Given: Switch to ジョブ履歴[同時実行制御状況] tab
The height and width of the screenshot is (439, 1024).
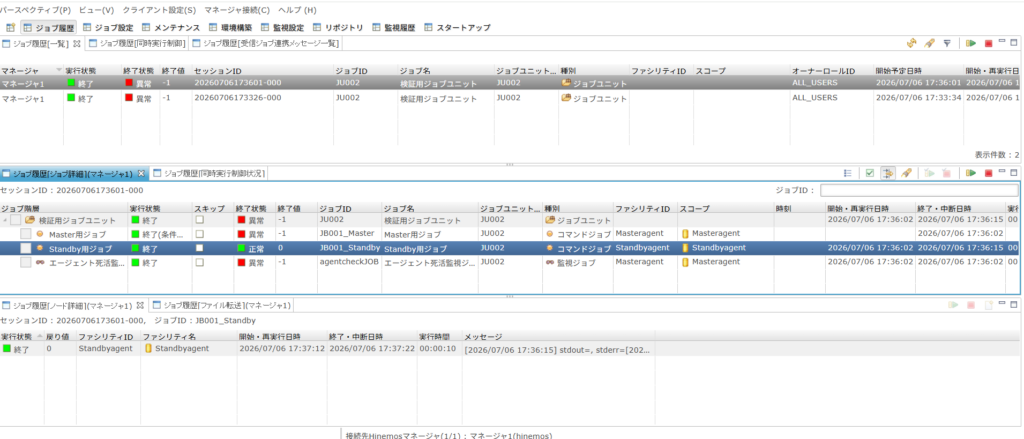Looking at the screenshot, I should pyautogui.click(x=209, y=174).
